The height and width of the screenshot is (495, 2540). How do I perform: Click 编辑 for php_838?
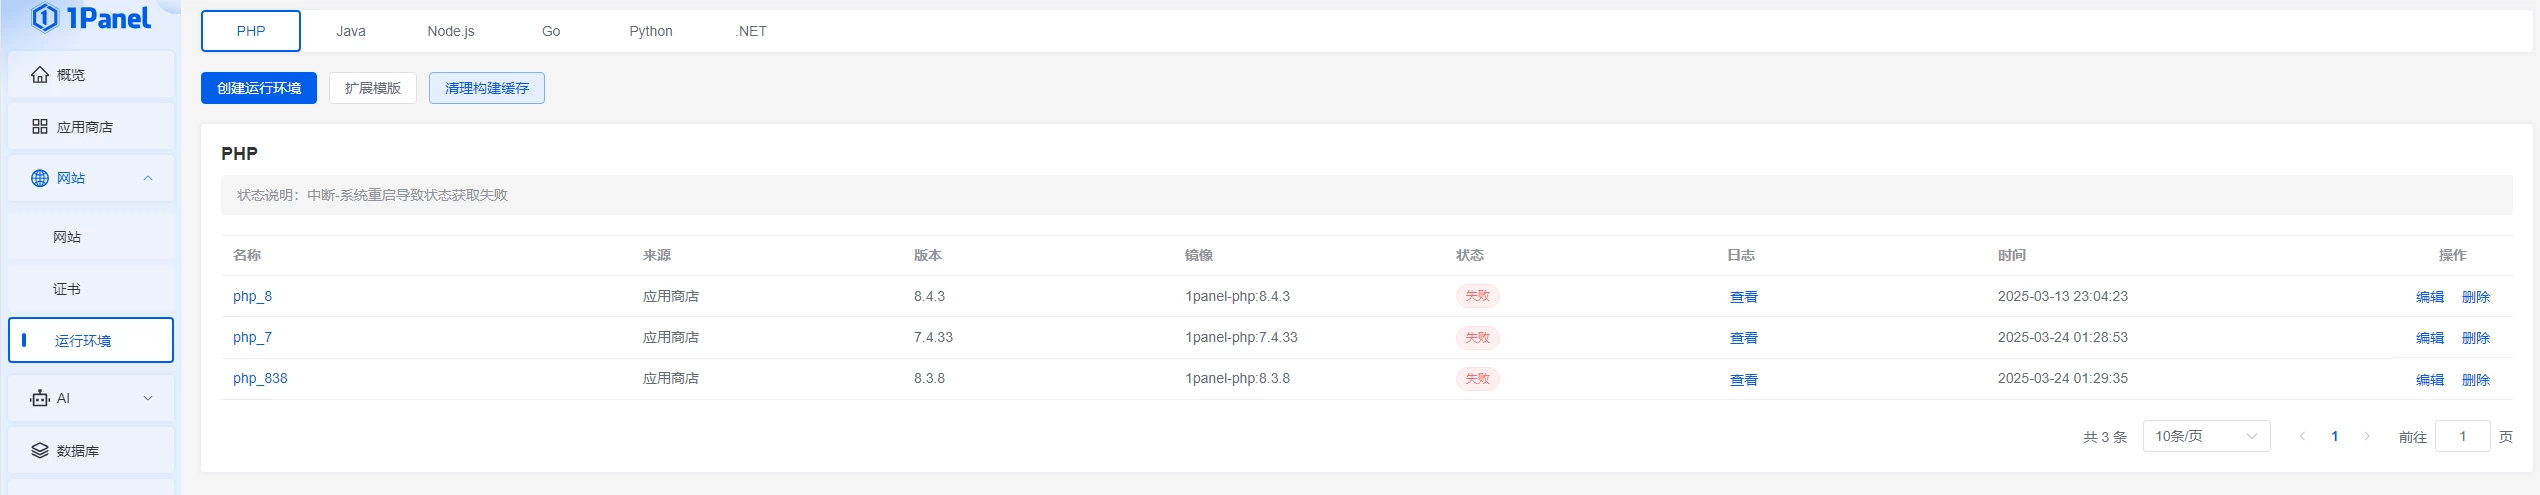point(2430,380)
